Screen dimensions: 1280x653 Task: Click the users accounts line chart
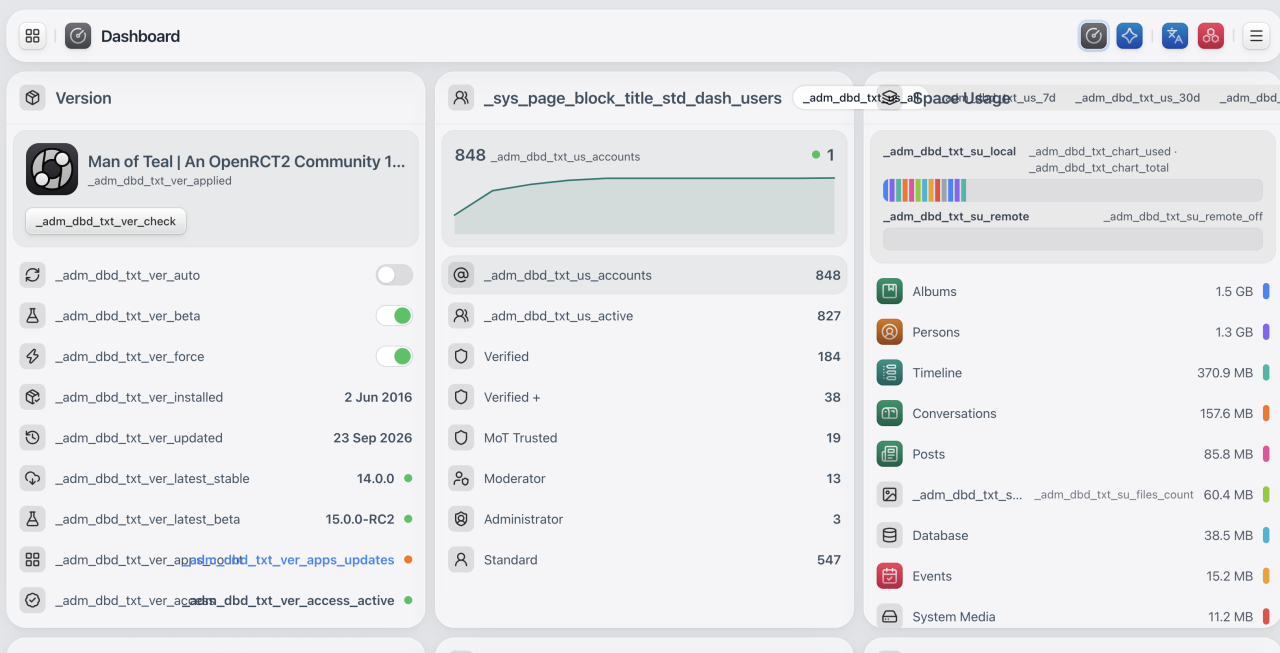[644, 204]
